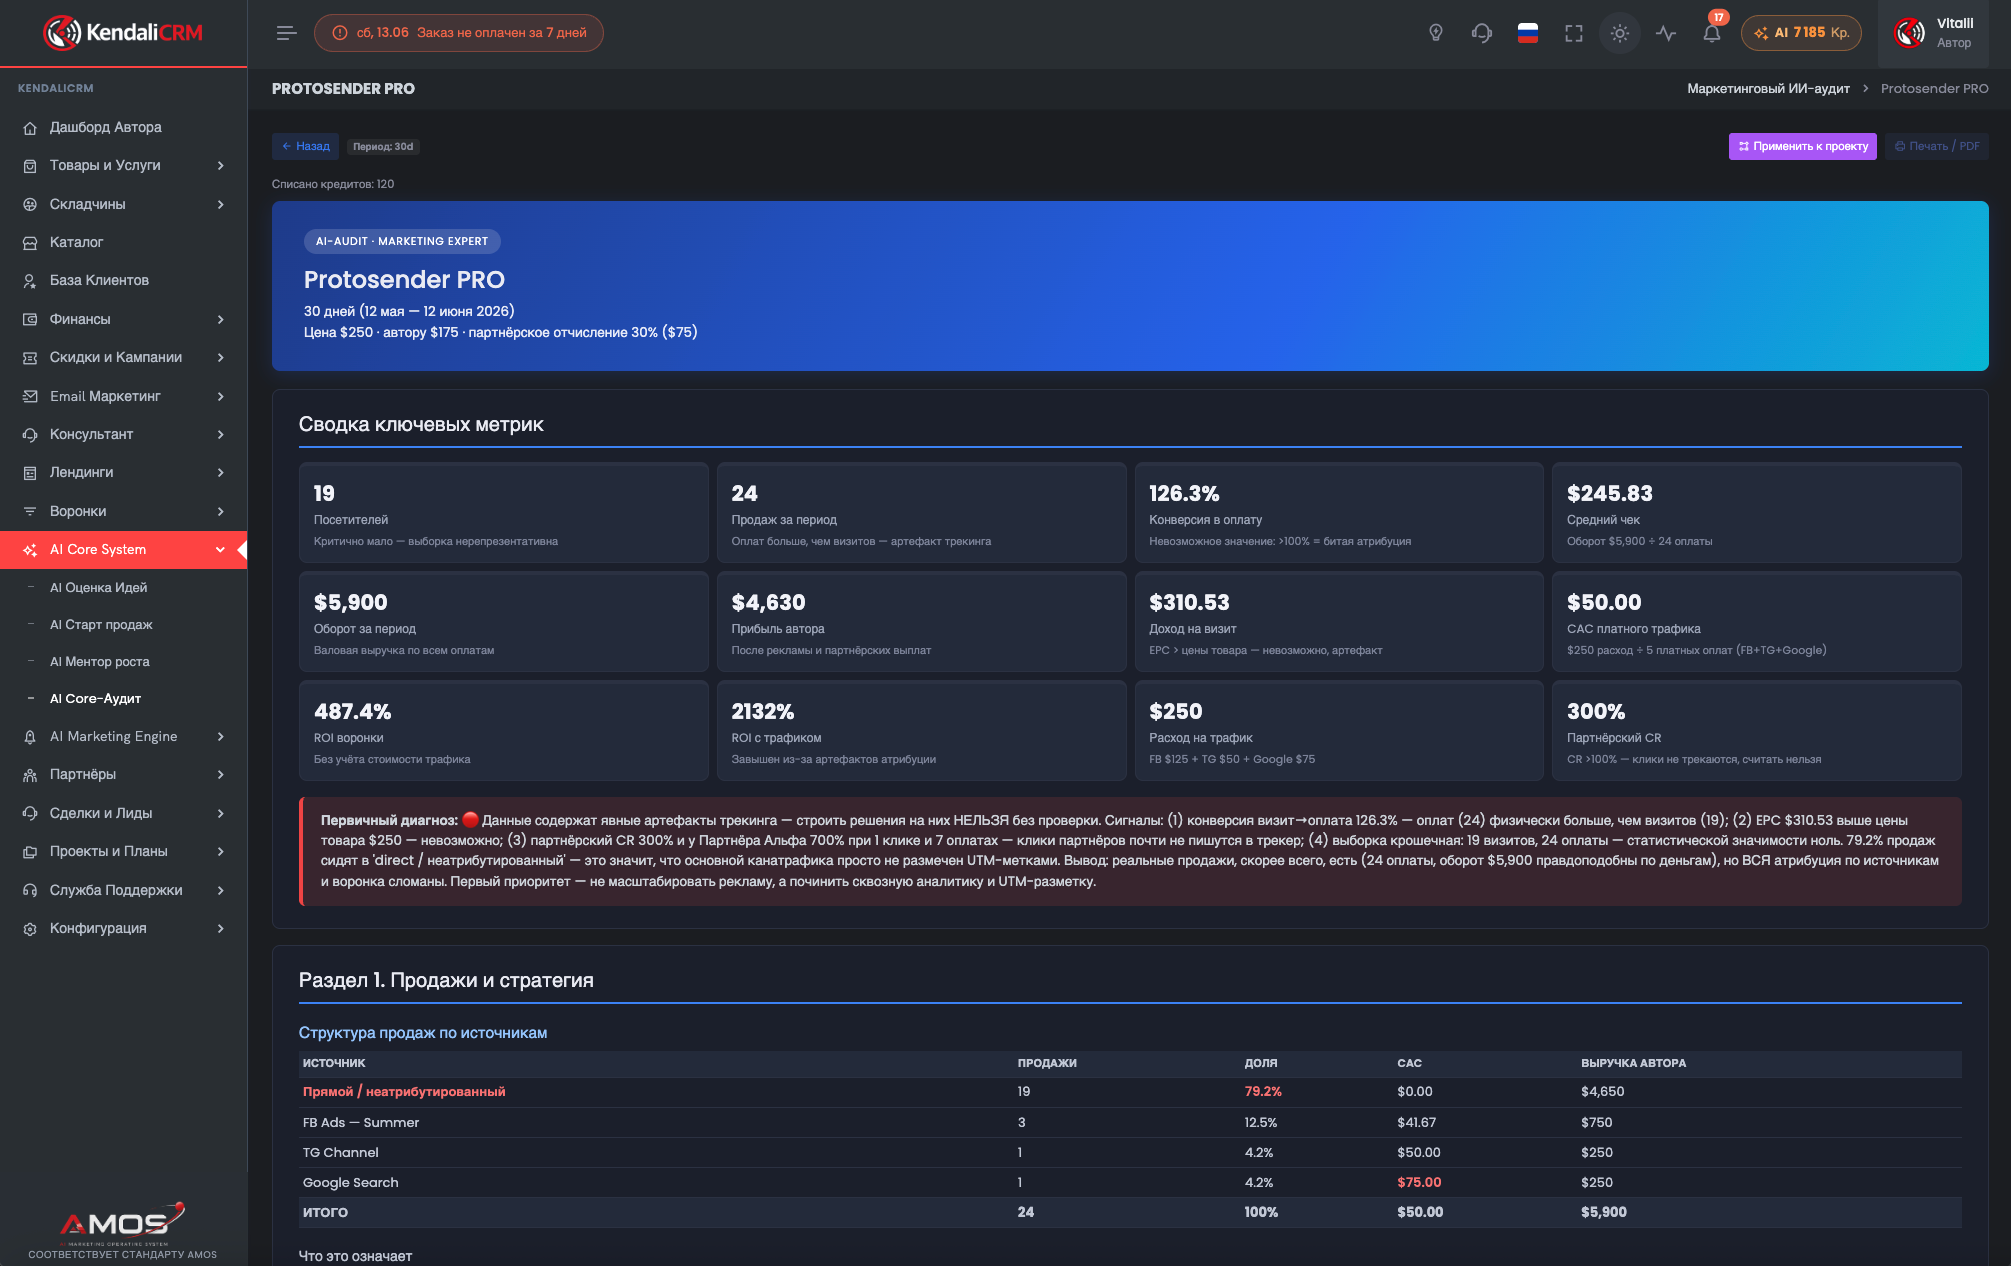This screenshot has height=1266, width=2011.
Task: Toggle fullscreen mode icon
Action: coord(1574,33)
